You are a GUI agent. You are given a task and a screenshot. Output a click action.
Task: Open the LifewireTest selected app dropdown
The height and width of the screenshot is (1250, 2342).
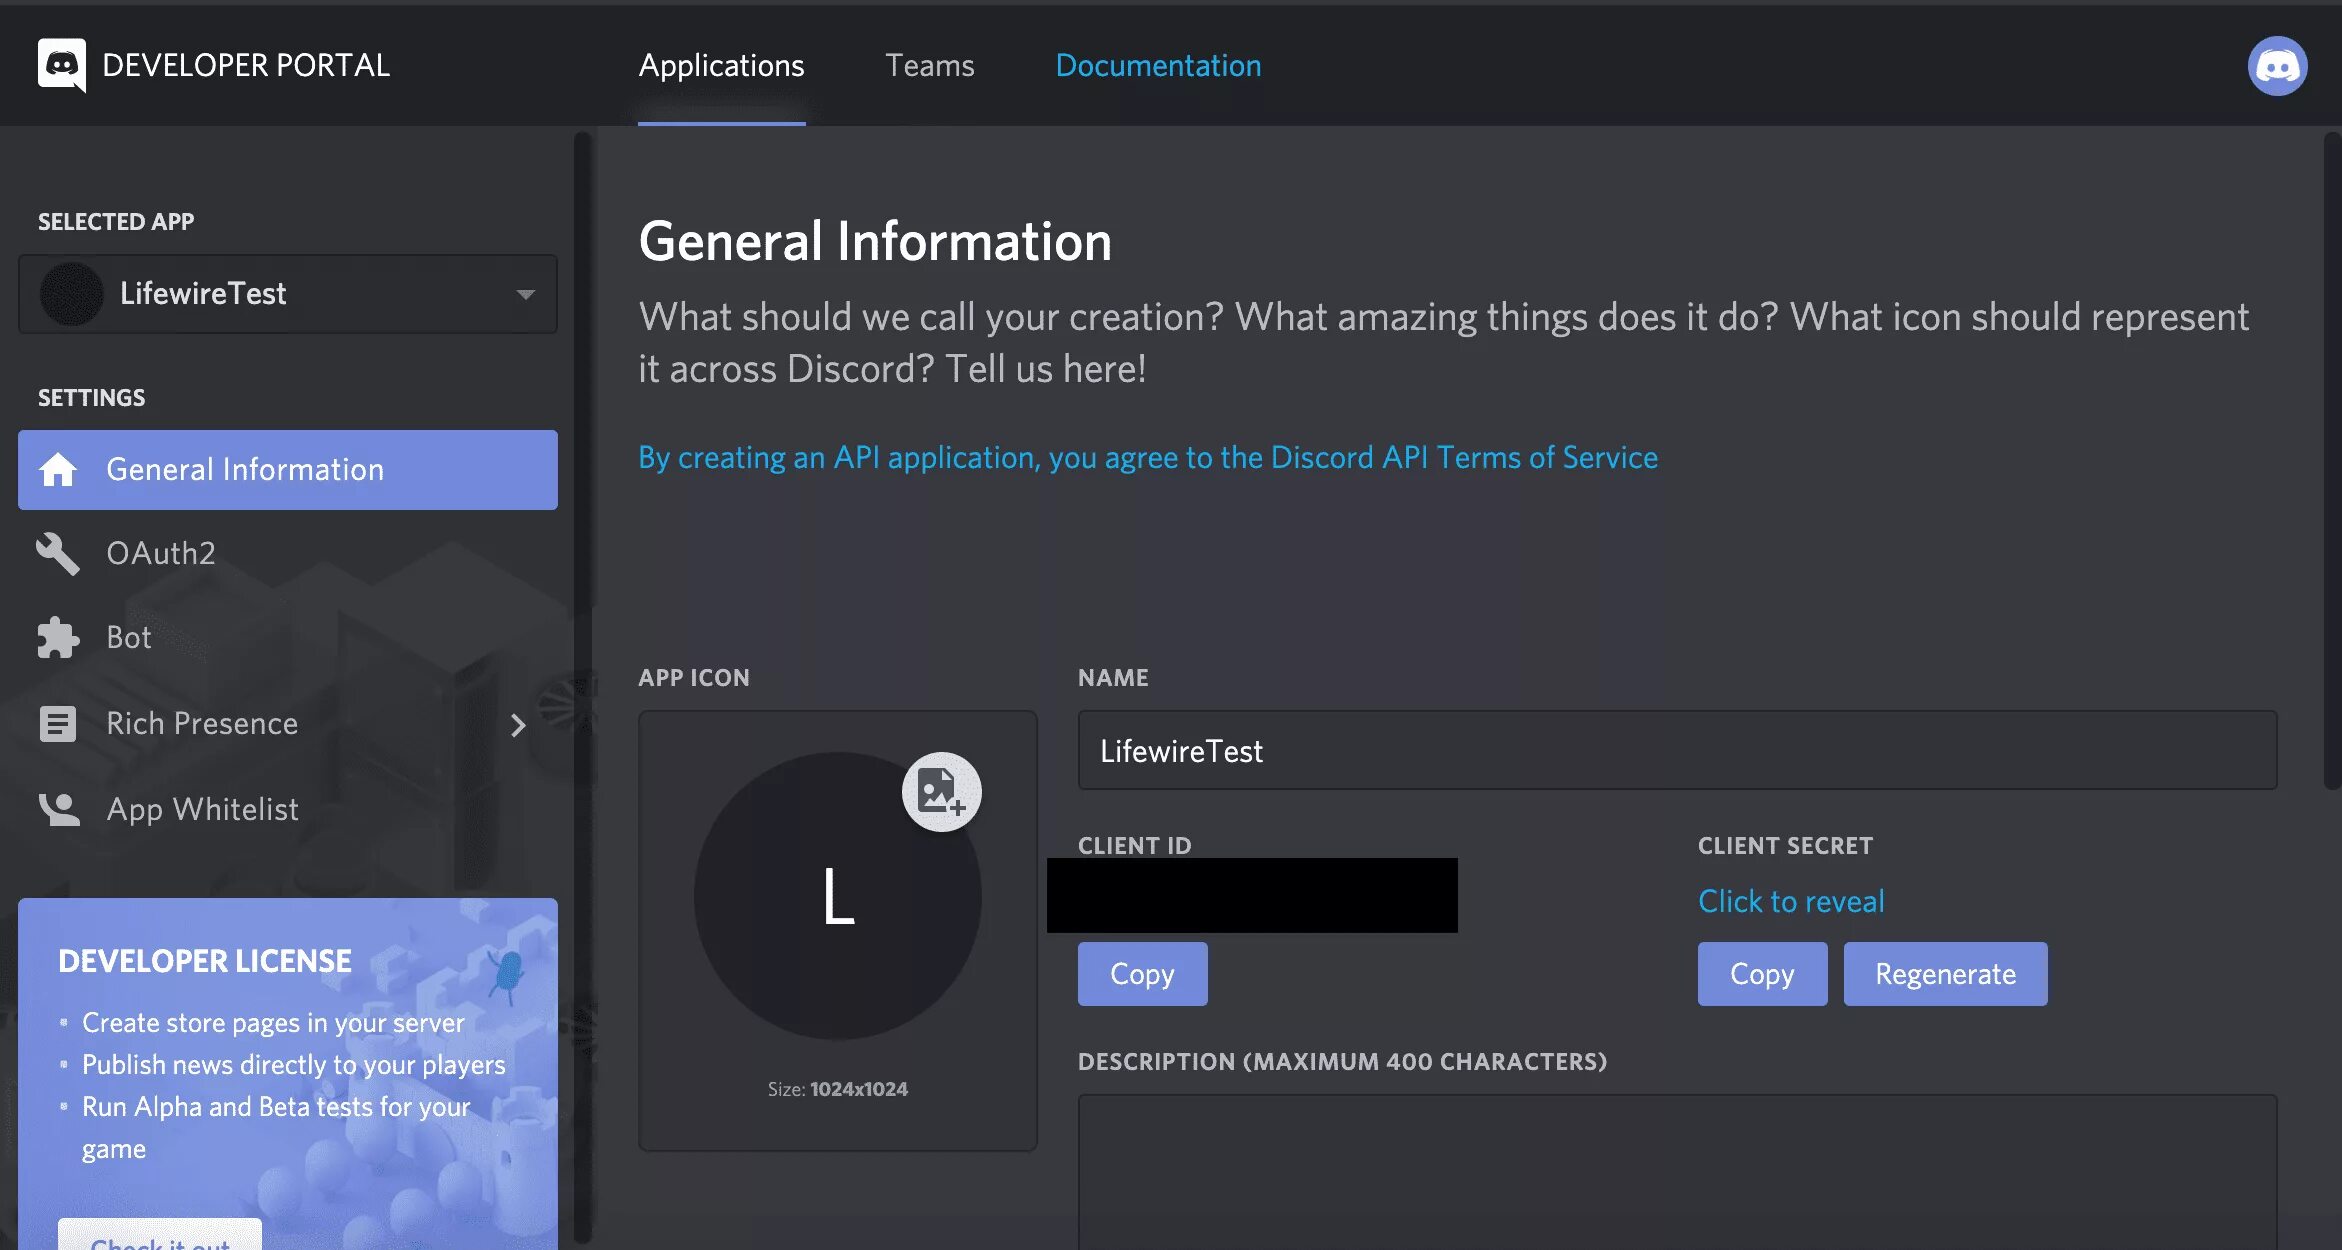tap(288, 294)
